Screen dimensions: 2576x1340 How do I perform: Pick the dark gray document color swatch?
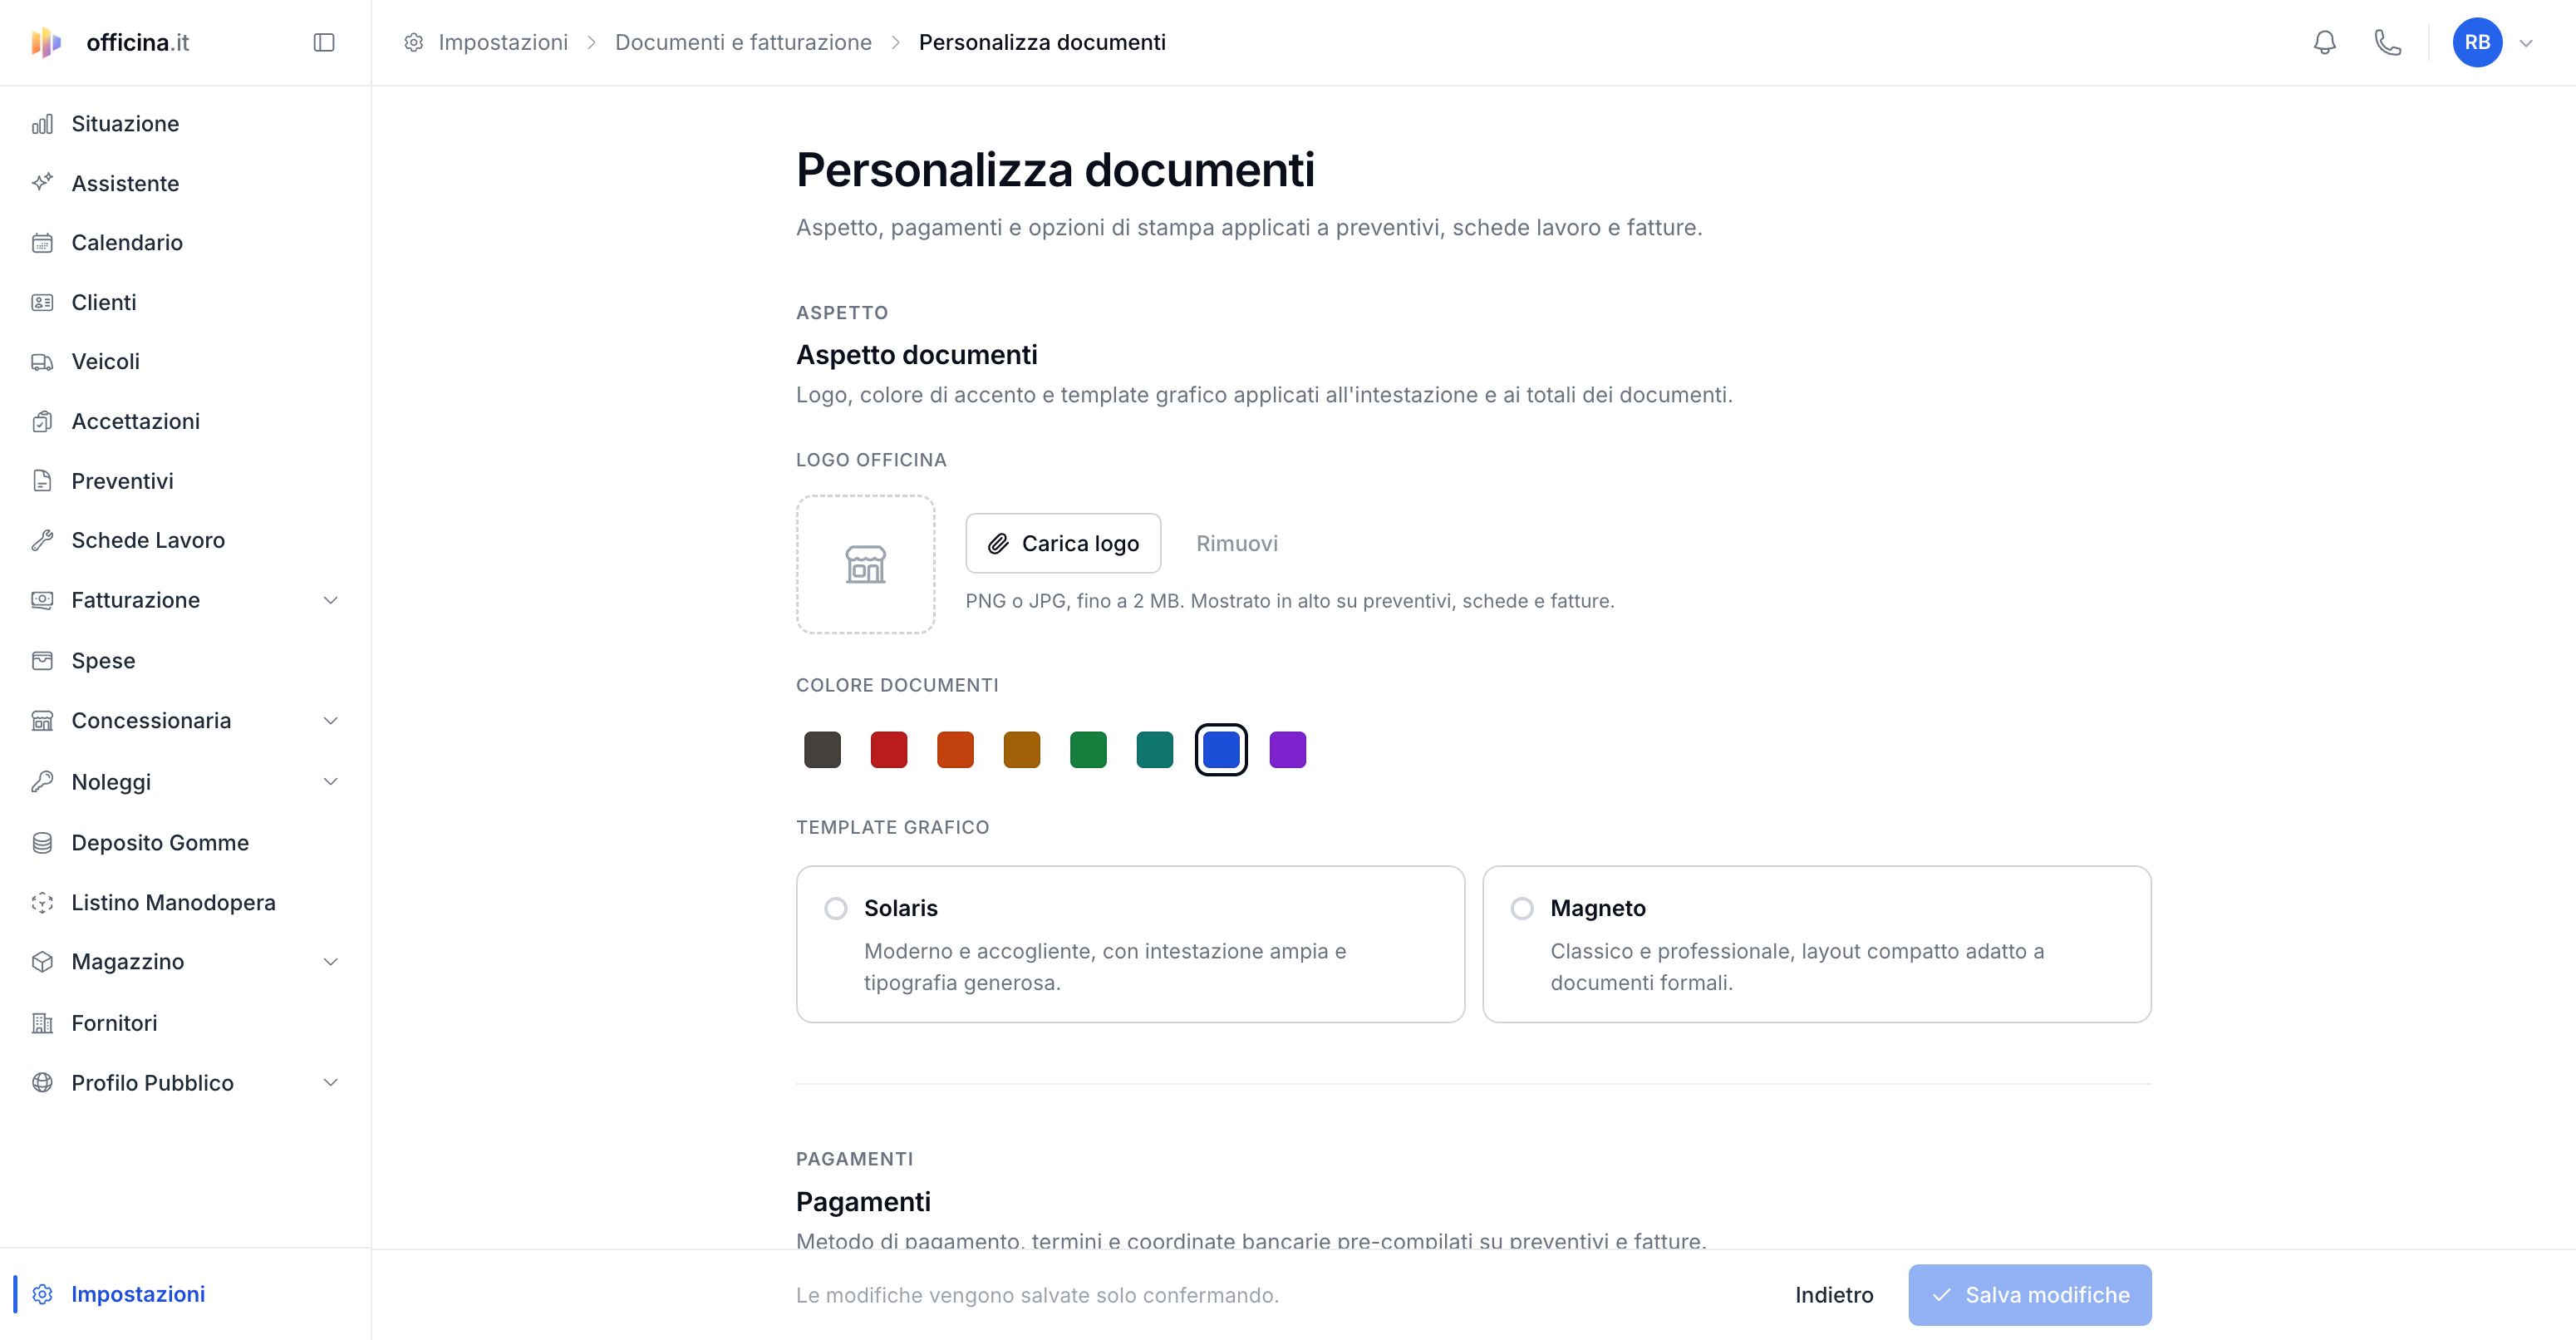coord(822,750)
